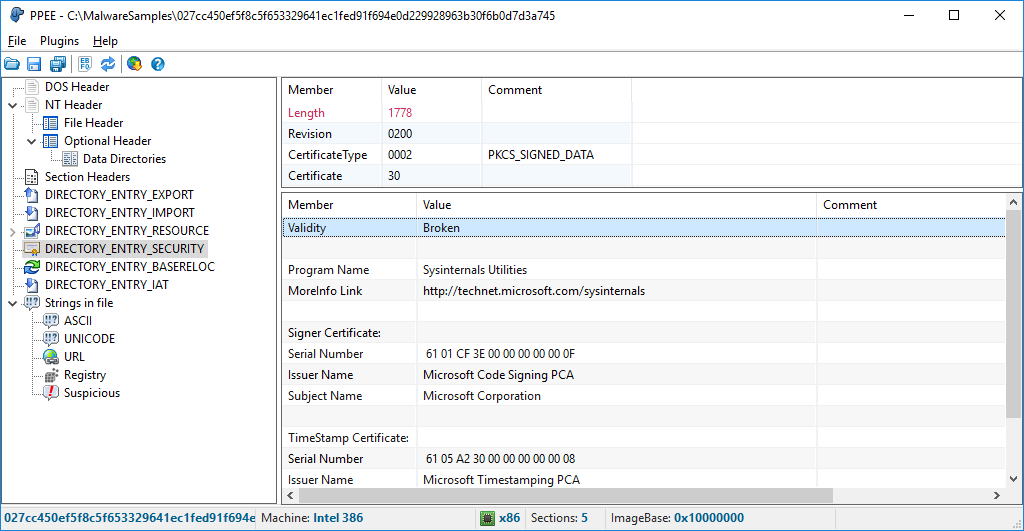Select the UNICODE strings item
1024x531 pixels.
pos(89,339)
